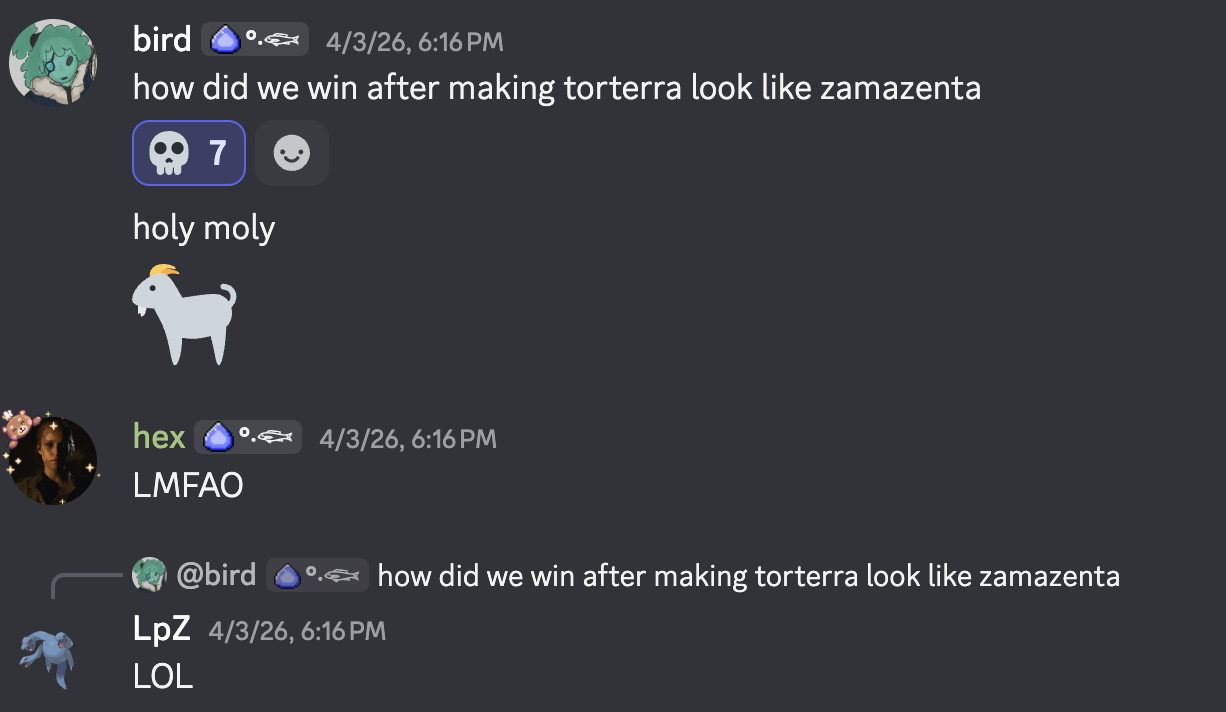Image resolution: width=1226 pixels, height=712 pixels.
Task: Click the goat emoji in bird's message
Action: [185, 314]
